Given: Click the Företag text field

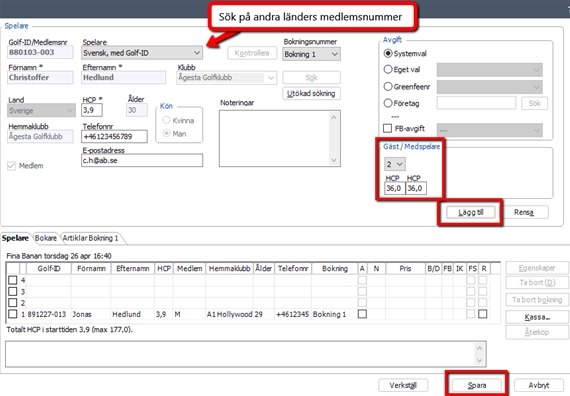Looking at the screenshot, I should point(476,103).
